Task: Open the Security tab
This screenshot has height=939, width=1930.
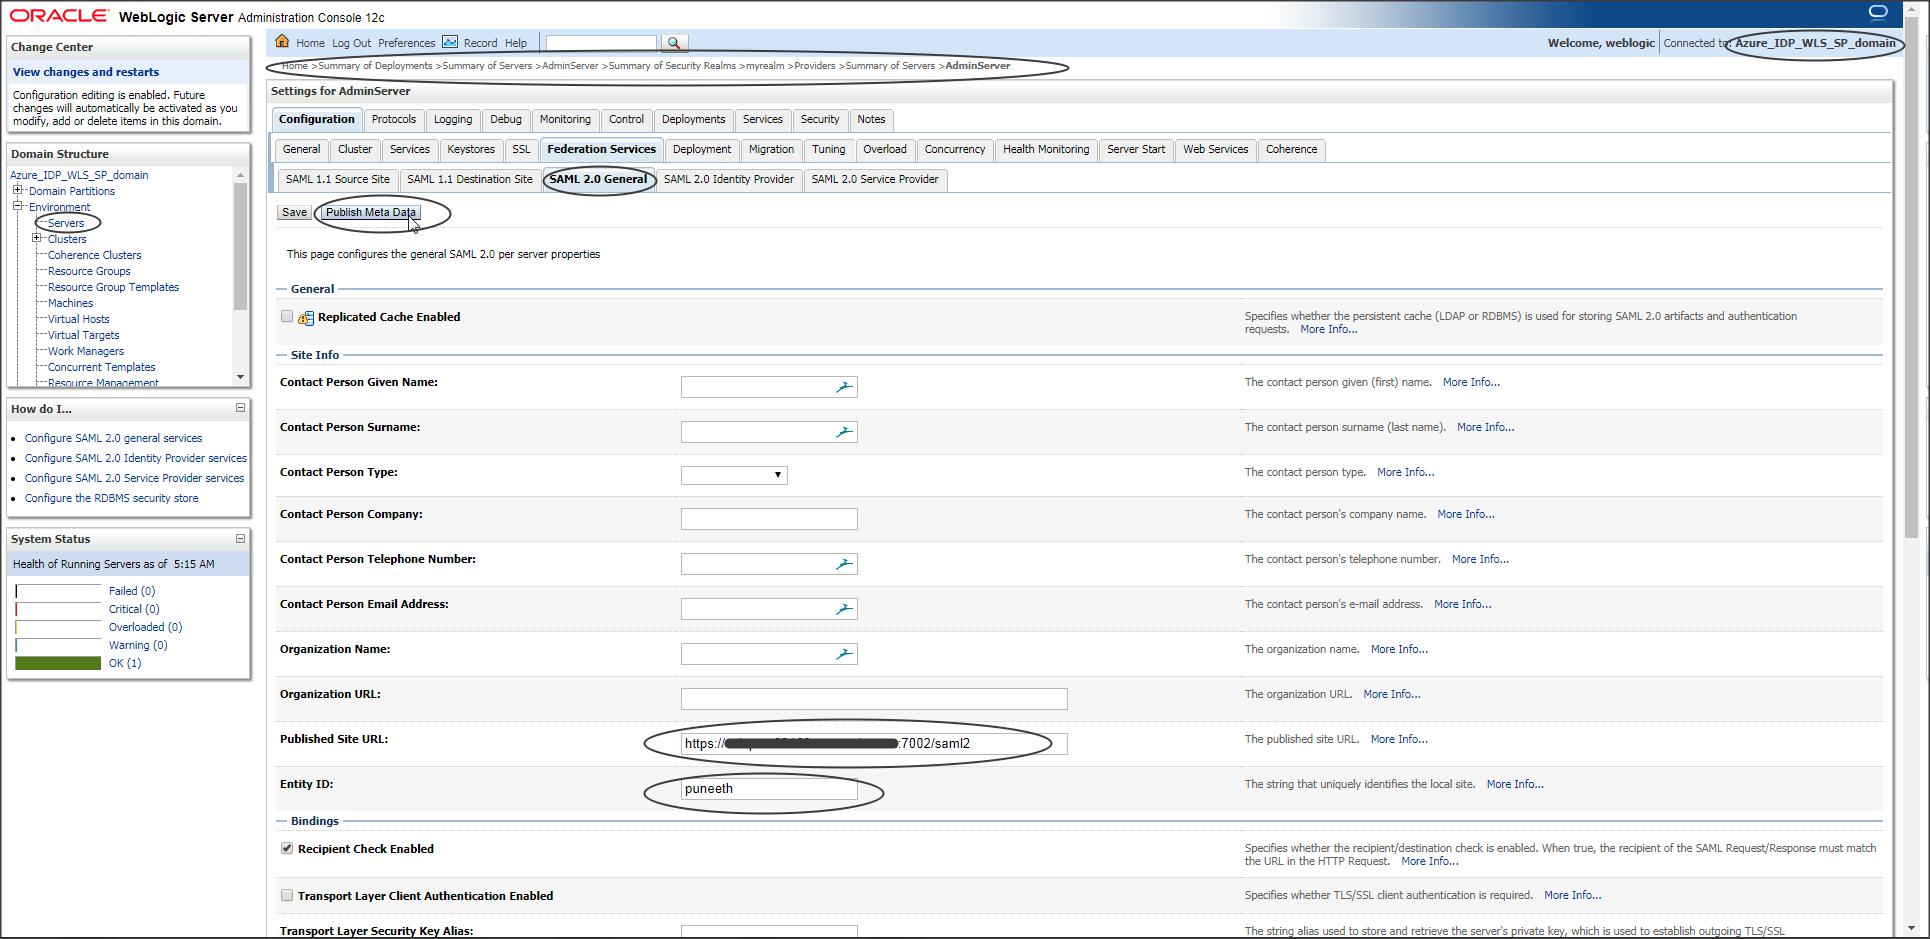Action: click(820, 120)
